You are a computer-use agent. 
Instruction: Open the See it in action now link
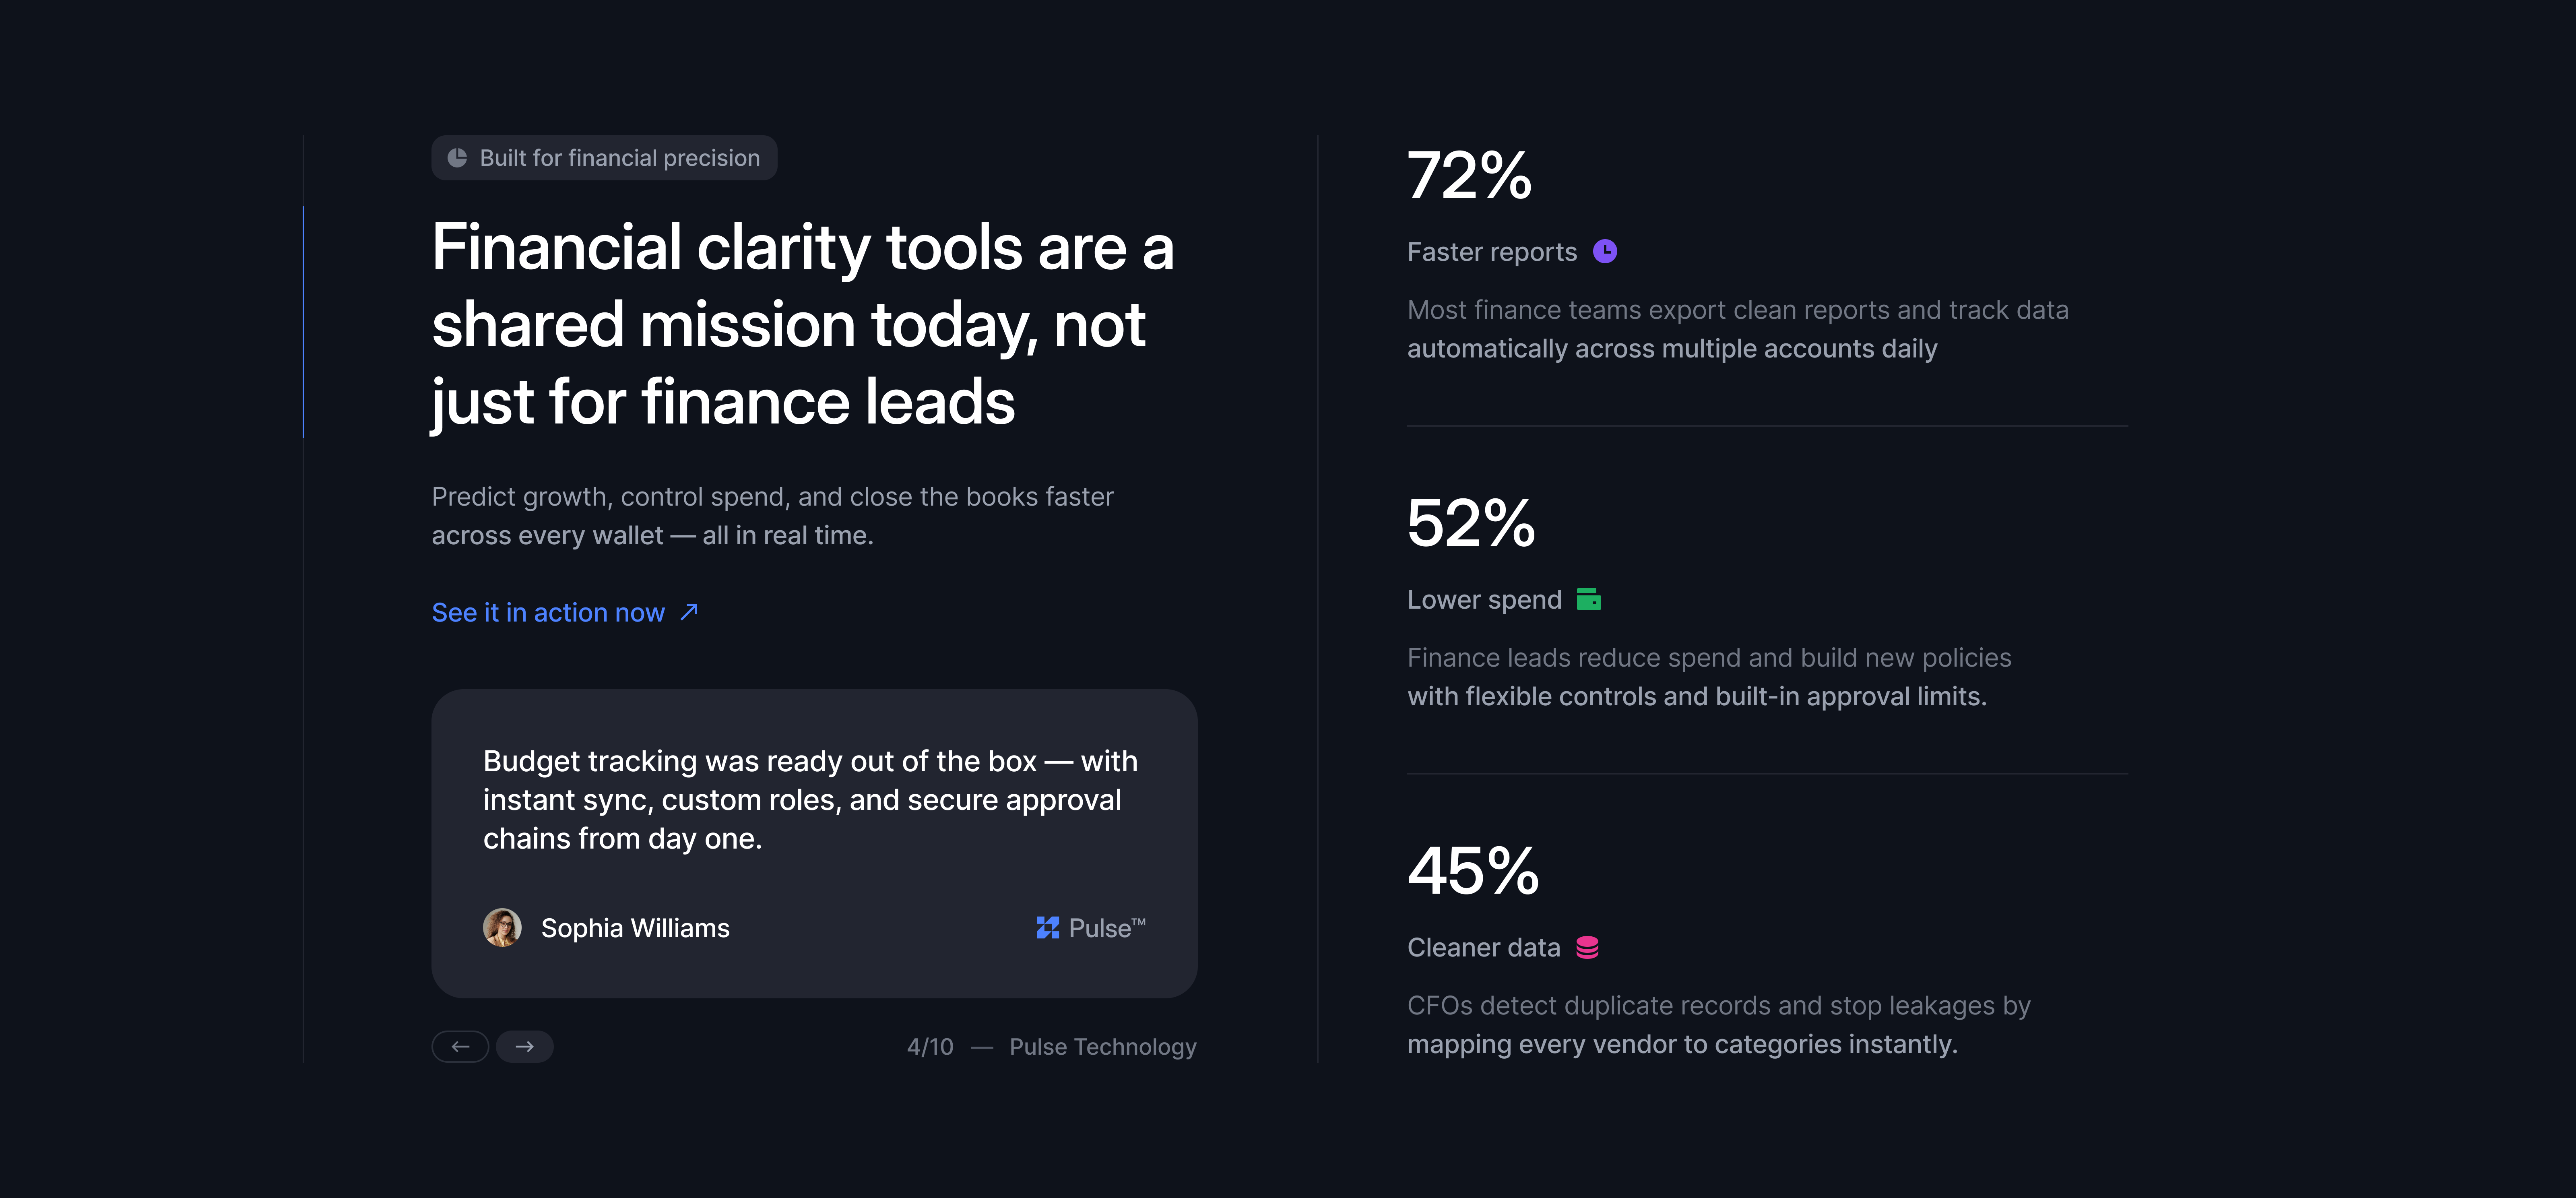tap(547, 612)
